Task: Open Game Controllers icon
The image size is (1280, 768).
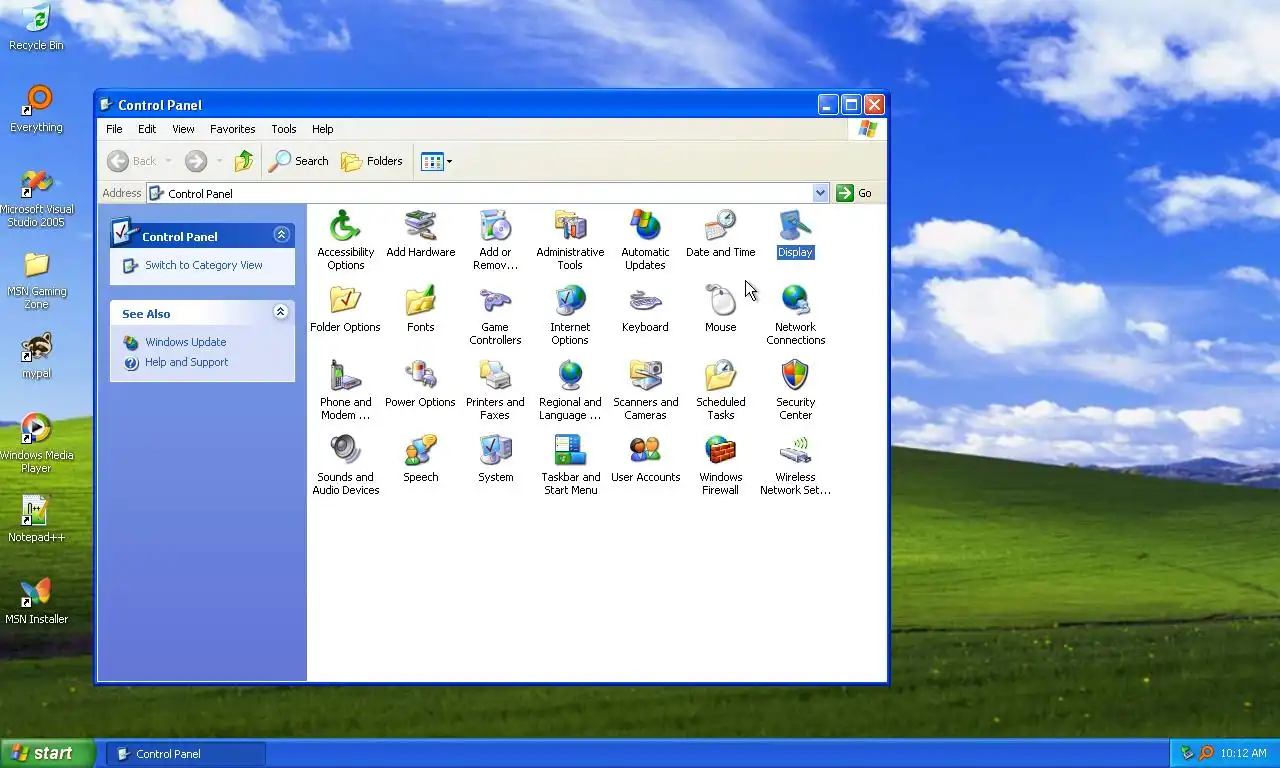Action: [495, 314]
